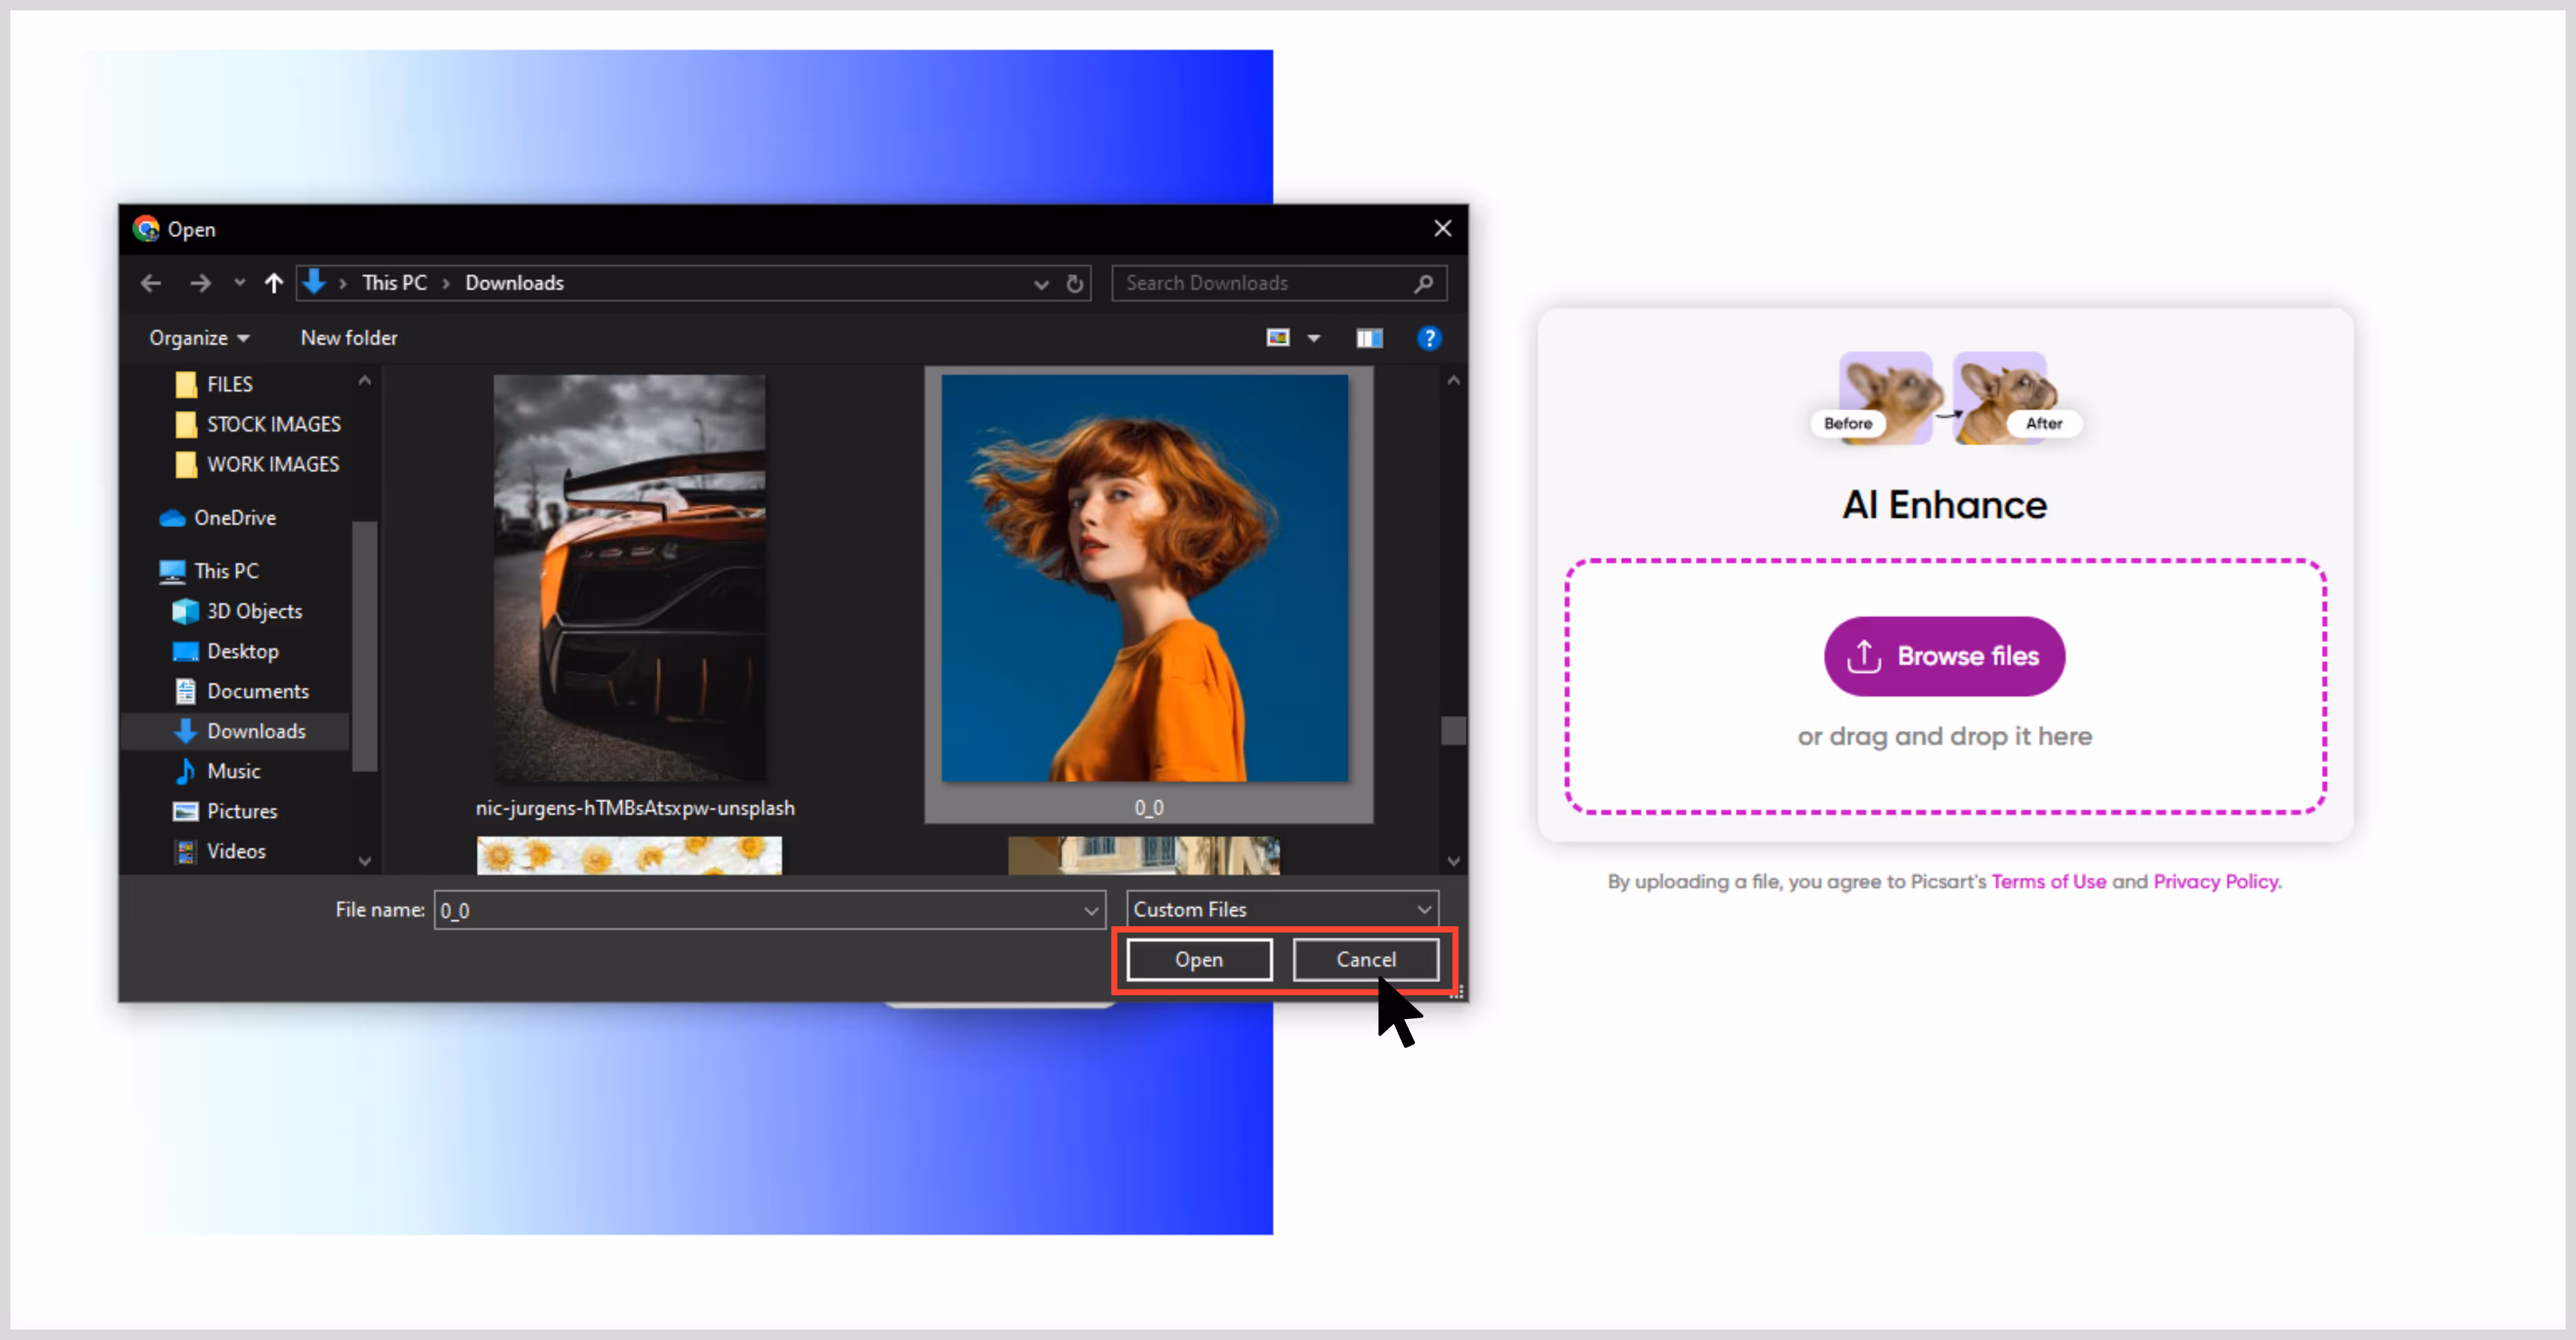Open Desktop in the sidebar

click(x=226, y=651)
